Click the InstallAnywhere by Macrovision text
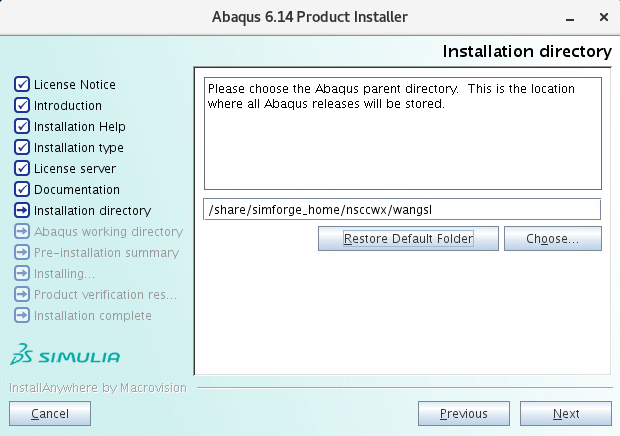Viewport: 620px width, 436px height. point(98,388)
